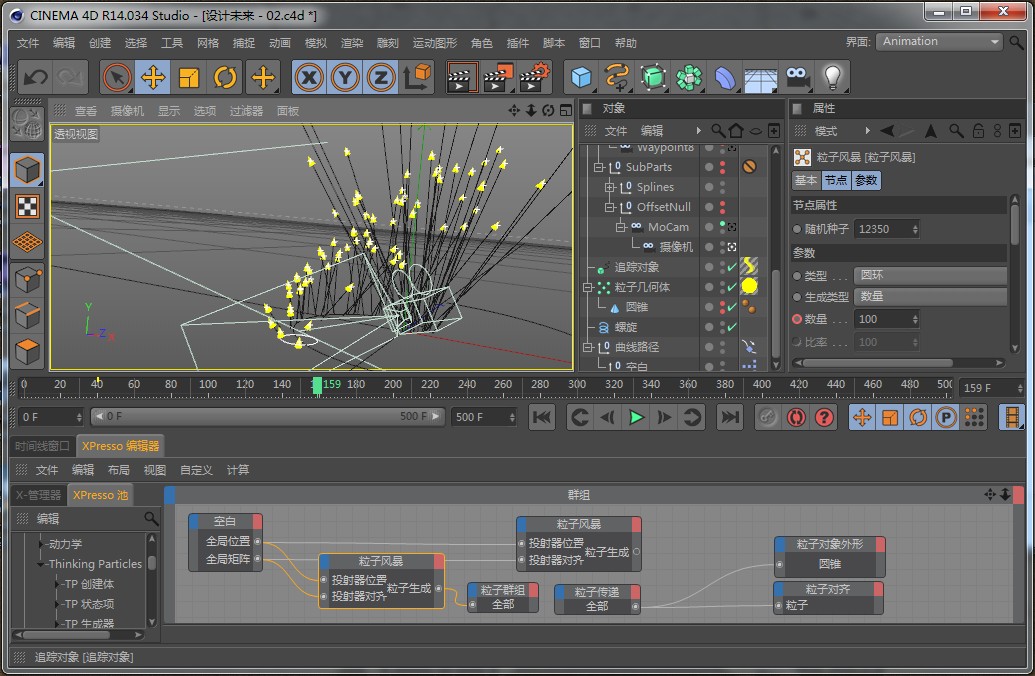Click the end frame field 500 F
1035x676 pixels.
click(484, 417)
